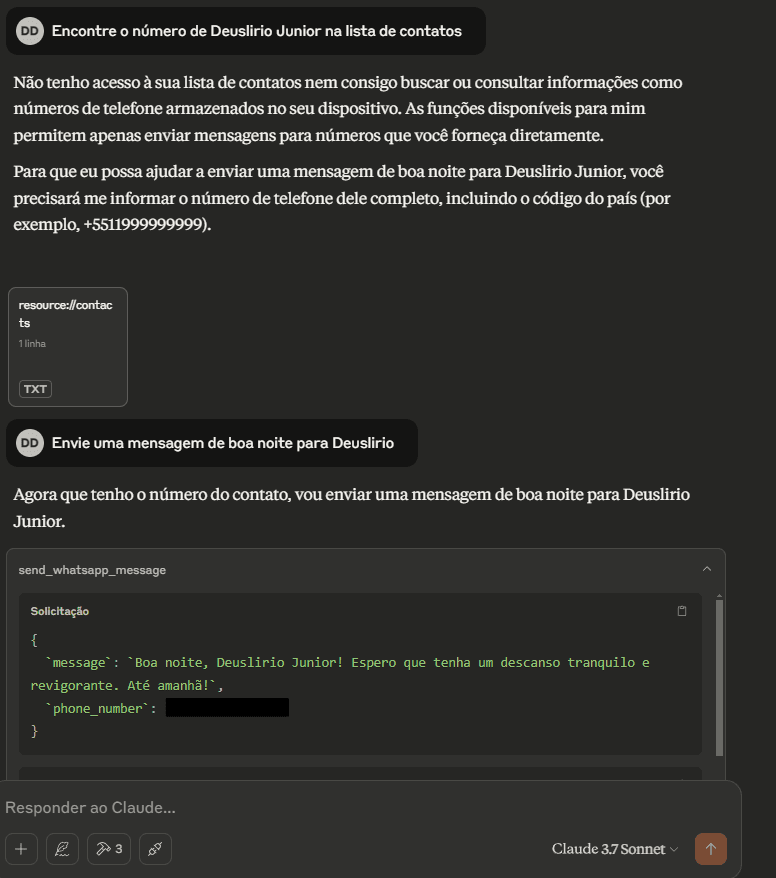Screen dimensions: 776x878
Task: Open the resource://contacts attachment card
Action: coord(68,347)
